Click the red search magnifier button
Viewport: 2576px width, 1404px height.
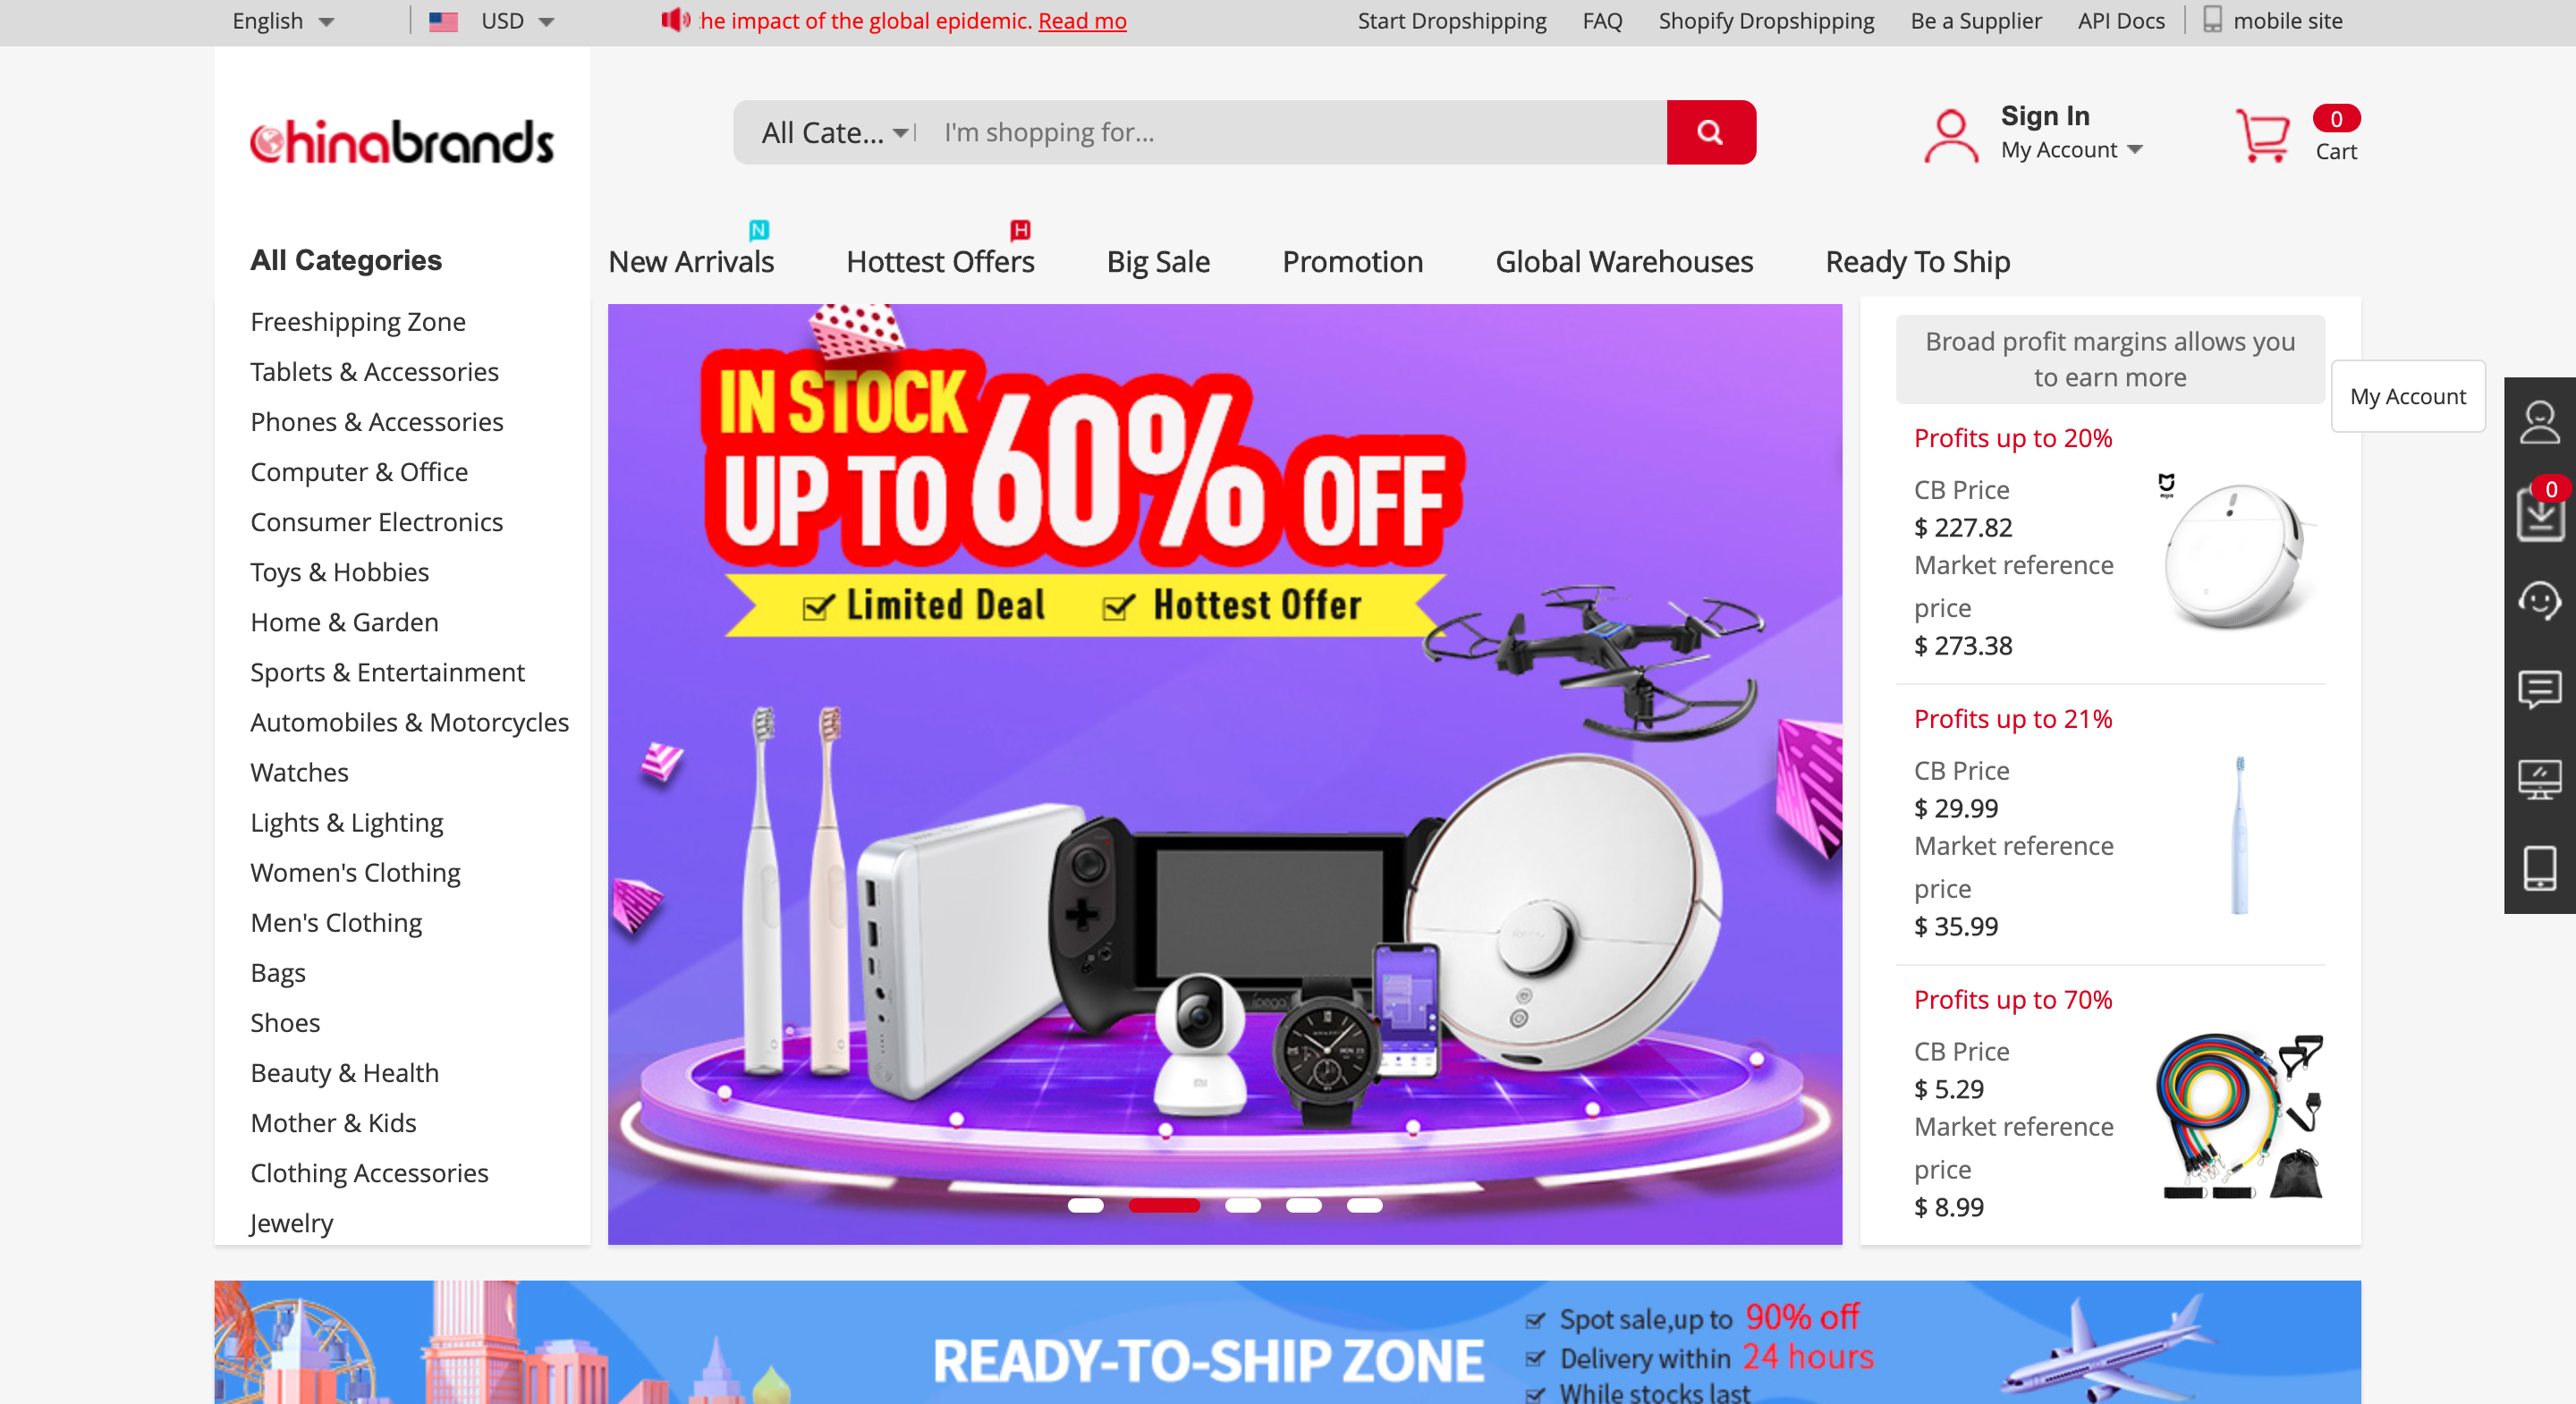pyautogui.click(x=1710, y=132)
